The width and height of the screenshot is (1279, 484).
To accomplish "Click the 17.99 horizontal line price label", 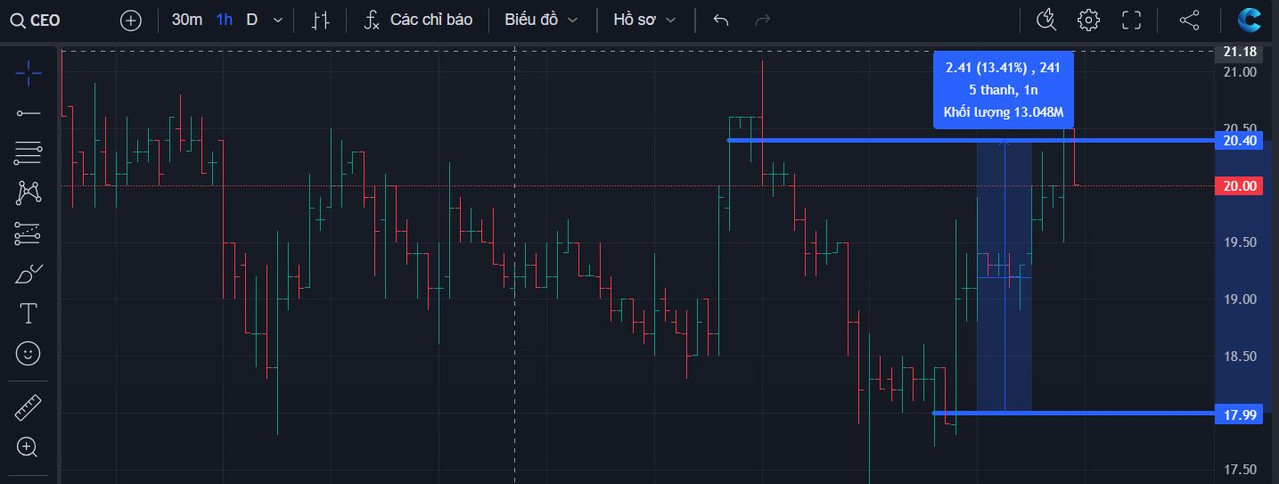I will point(1238,413).
